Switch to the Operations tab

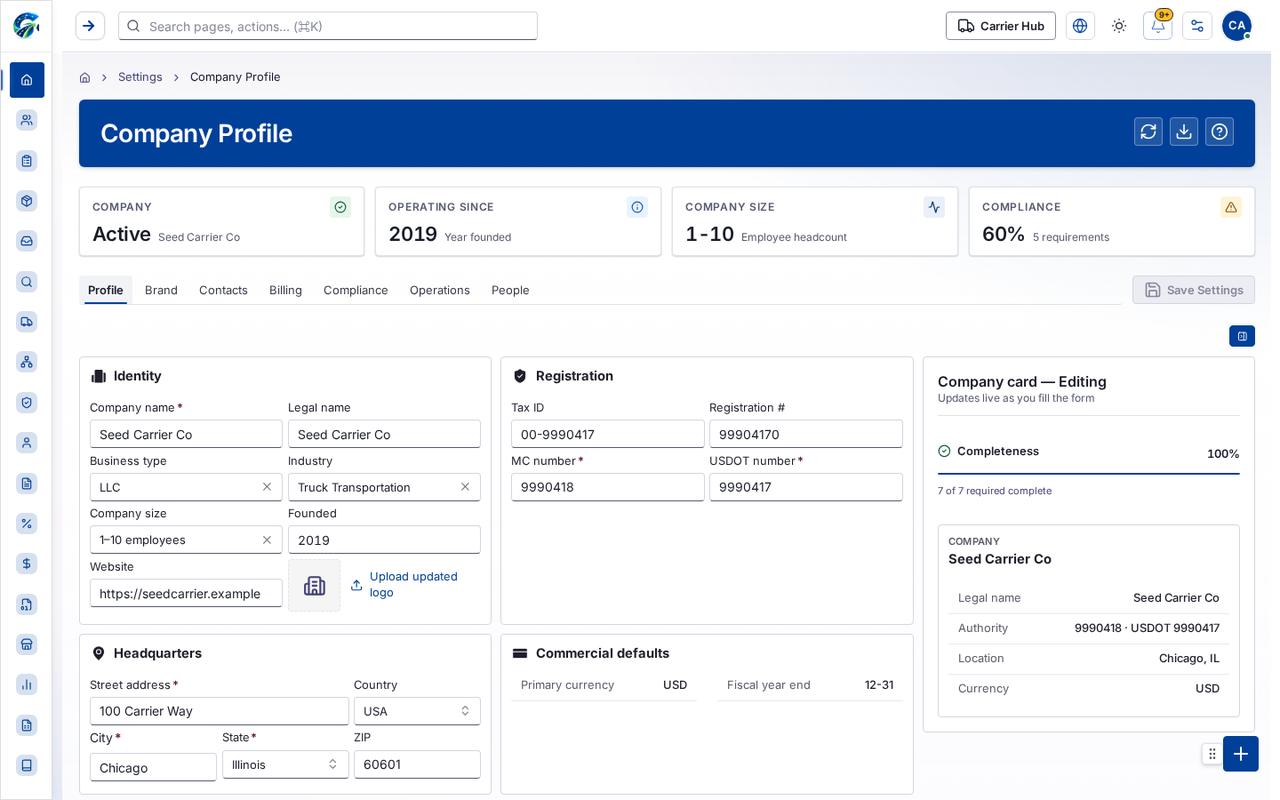coord(439,290)
